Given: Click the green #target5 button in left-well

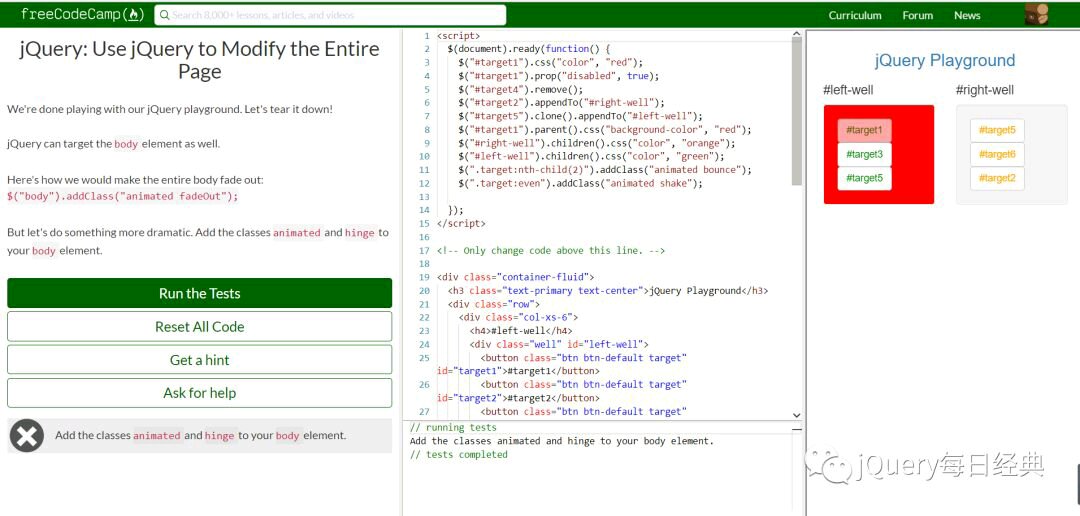Looking at the screenshot, I should click(864, 178).
